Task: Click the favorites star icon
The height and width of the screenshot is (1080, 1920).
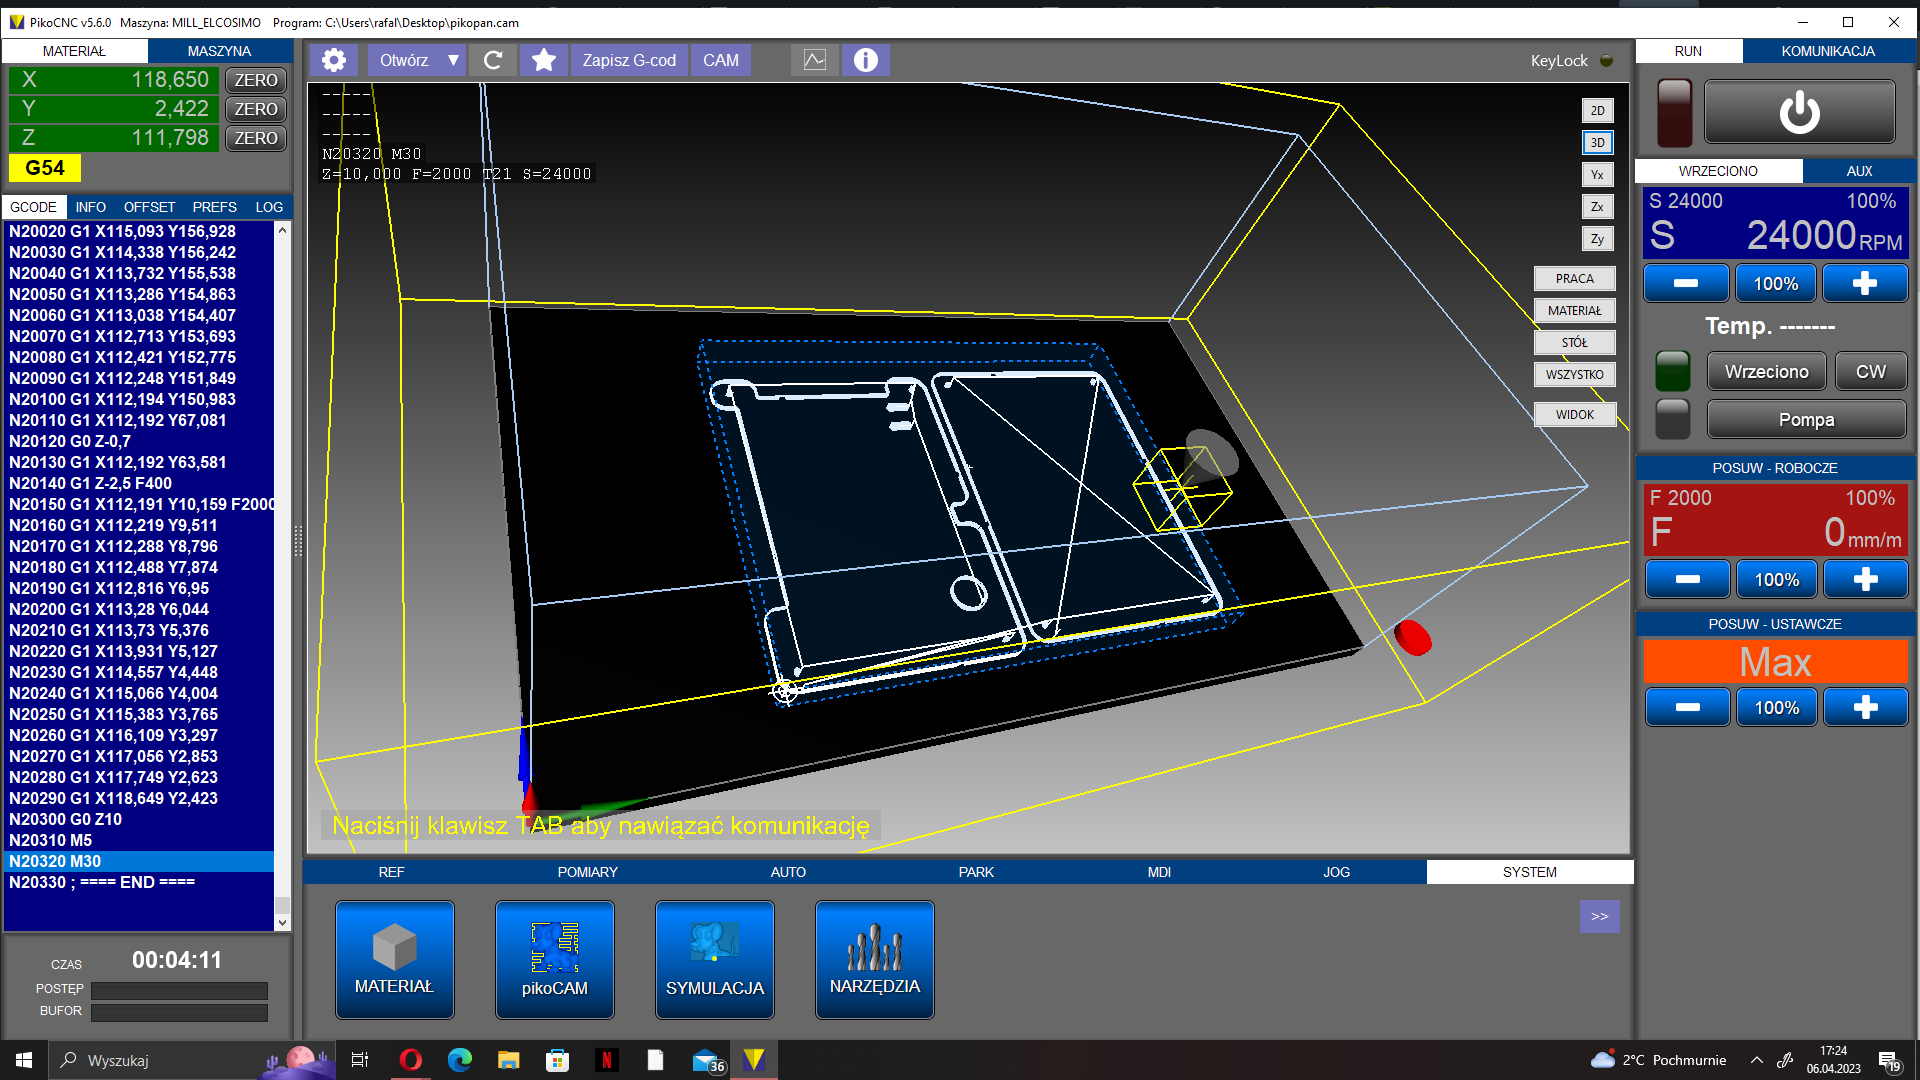Action: pos(544,60)
